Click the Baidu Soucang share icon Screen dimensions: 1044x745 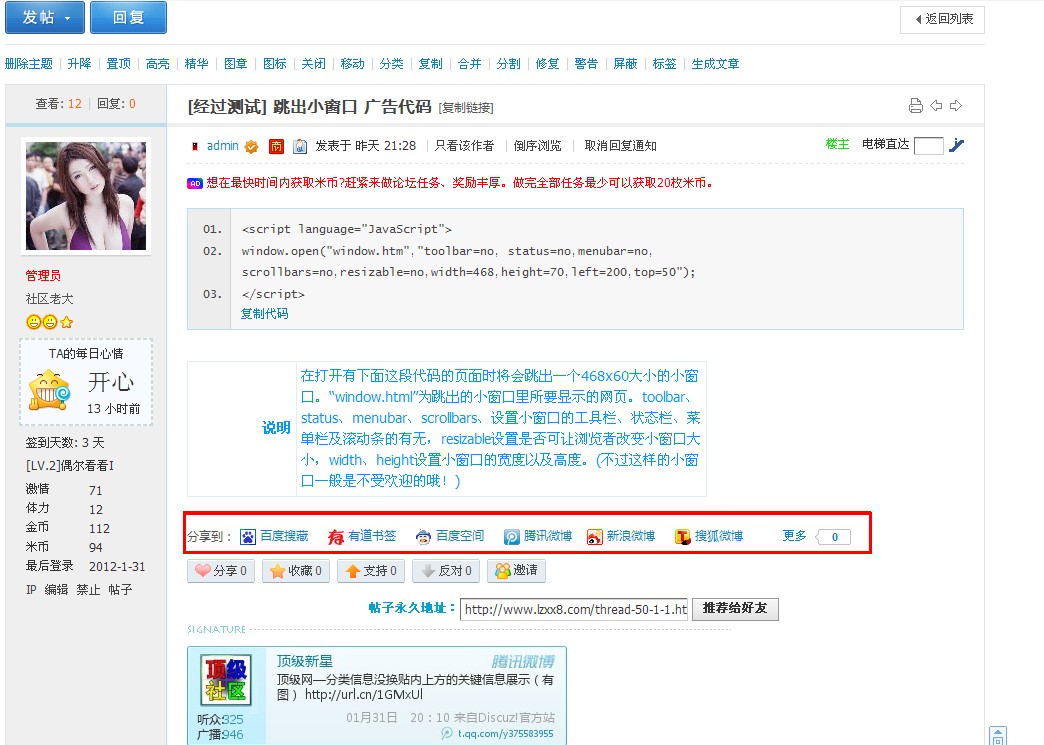pos(248,537)
